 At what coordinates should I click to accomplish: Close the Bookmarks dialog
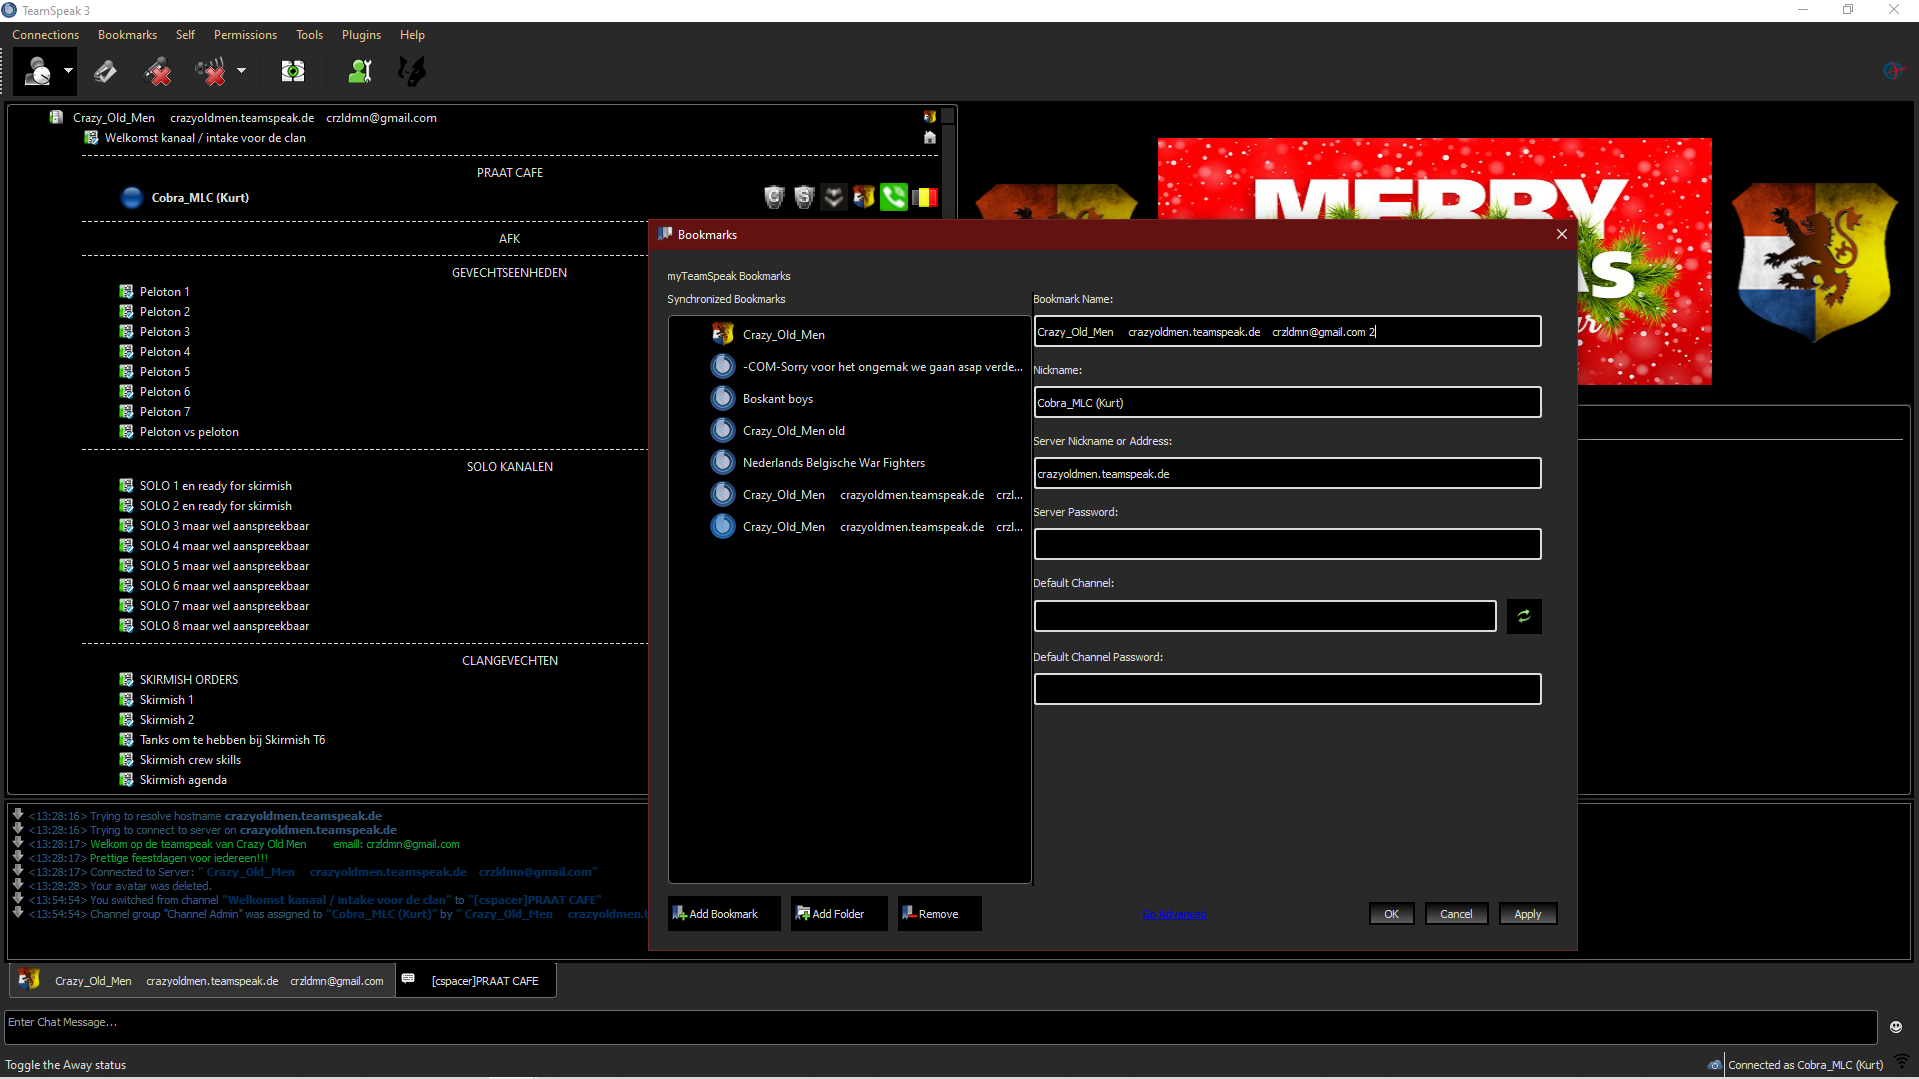pyautogui.click(x=1561, y=234)
